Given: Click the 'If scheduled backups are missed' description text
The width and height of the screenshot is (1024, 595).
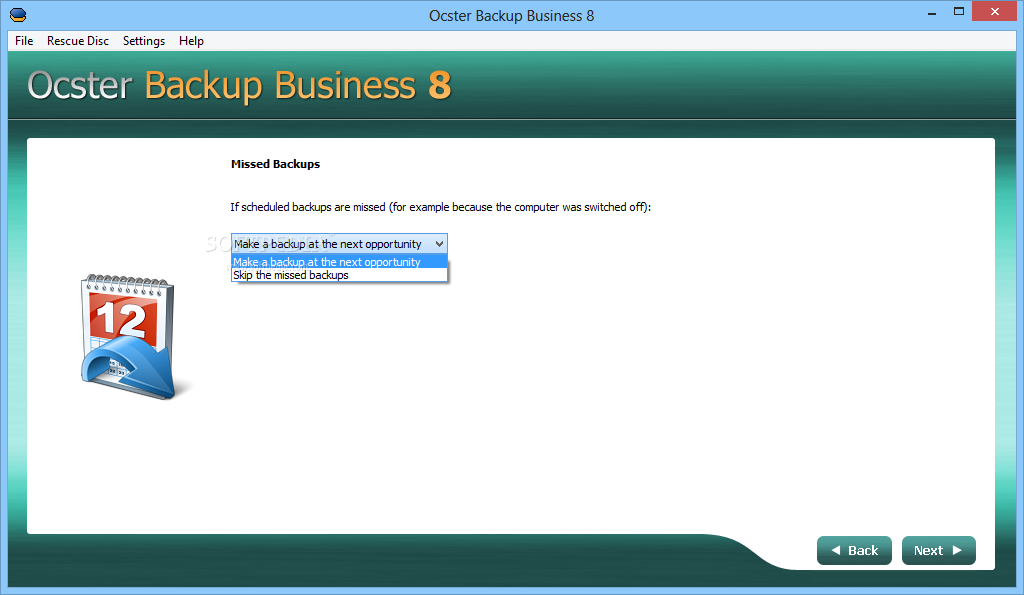Looking at the screenshot, I should click(x=440, y=207).
